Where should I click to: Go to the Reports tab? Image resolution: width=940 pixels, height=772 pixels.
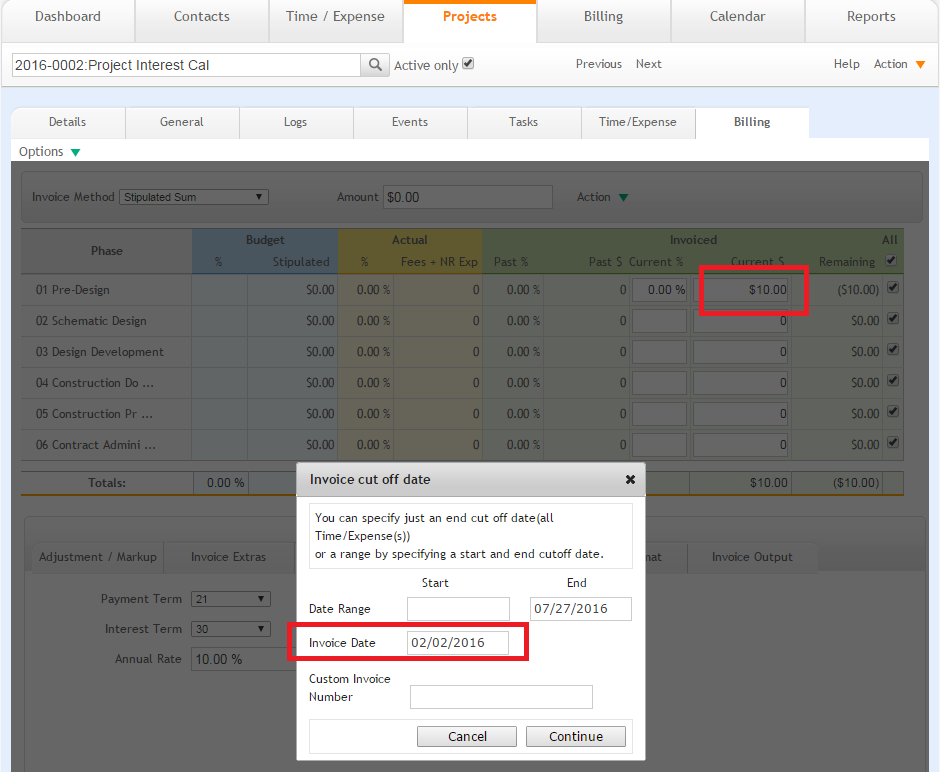[x=871, y=17]
